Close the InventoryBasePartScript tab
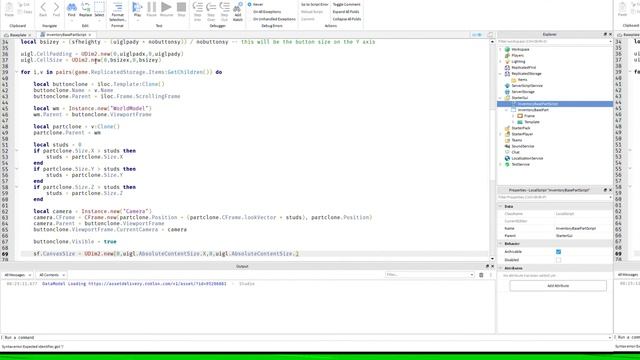 90,35
